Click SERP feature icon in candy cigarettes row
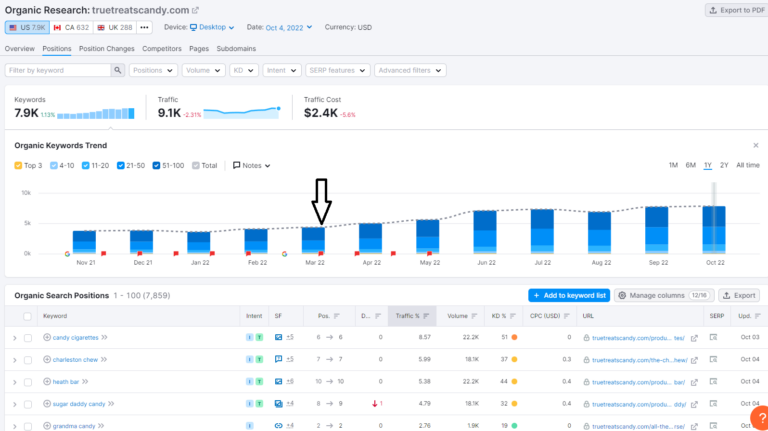Screen dimensions: 768x431 (x=278, y=337)
